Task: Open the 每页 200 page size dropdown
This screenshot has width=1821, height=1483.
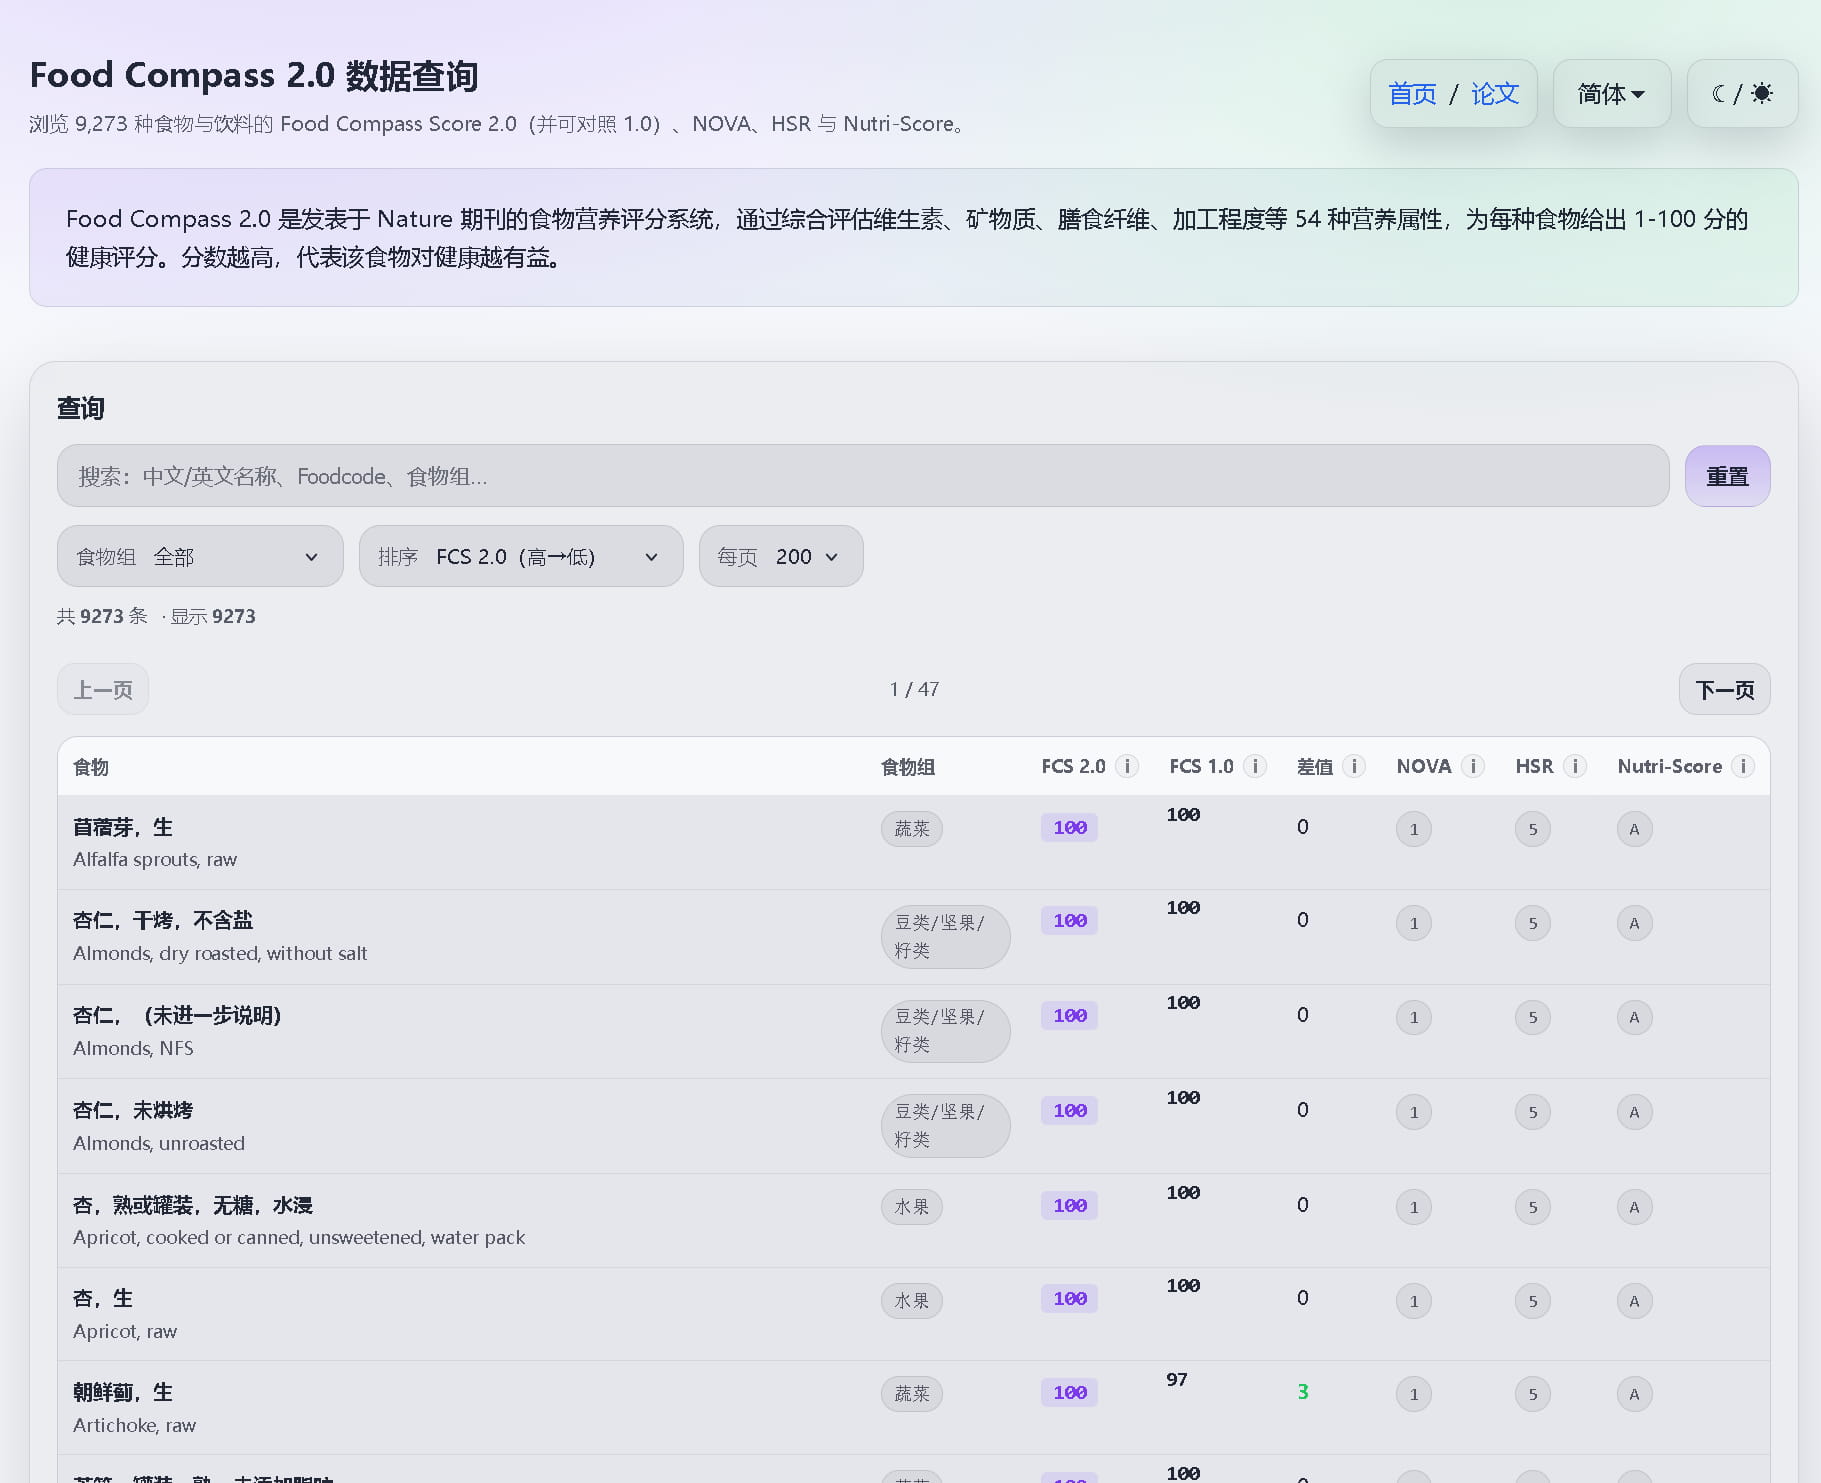Action: click(x=781, y=556)
